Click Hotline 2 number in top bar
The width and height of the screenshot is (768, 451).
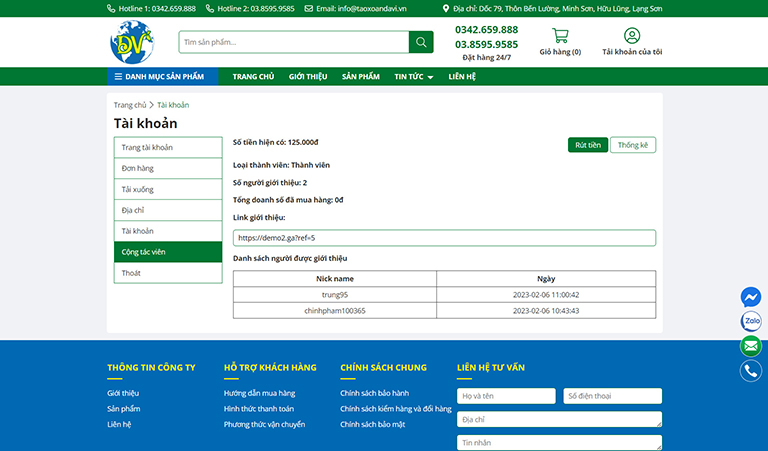pos(272,8)
